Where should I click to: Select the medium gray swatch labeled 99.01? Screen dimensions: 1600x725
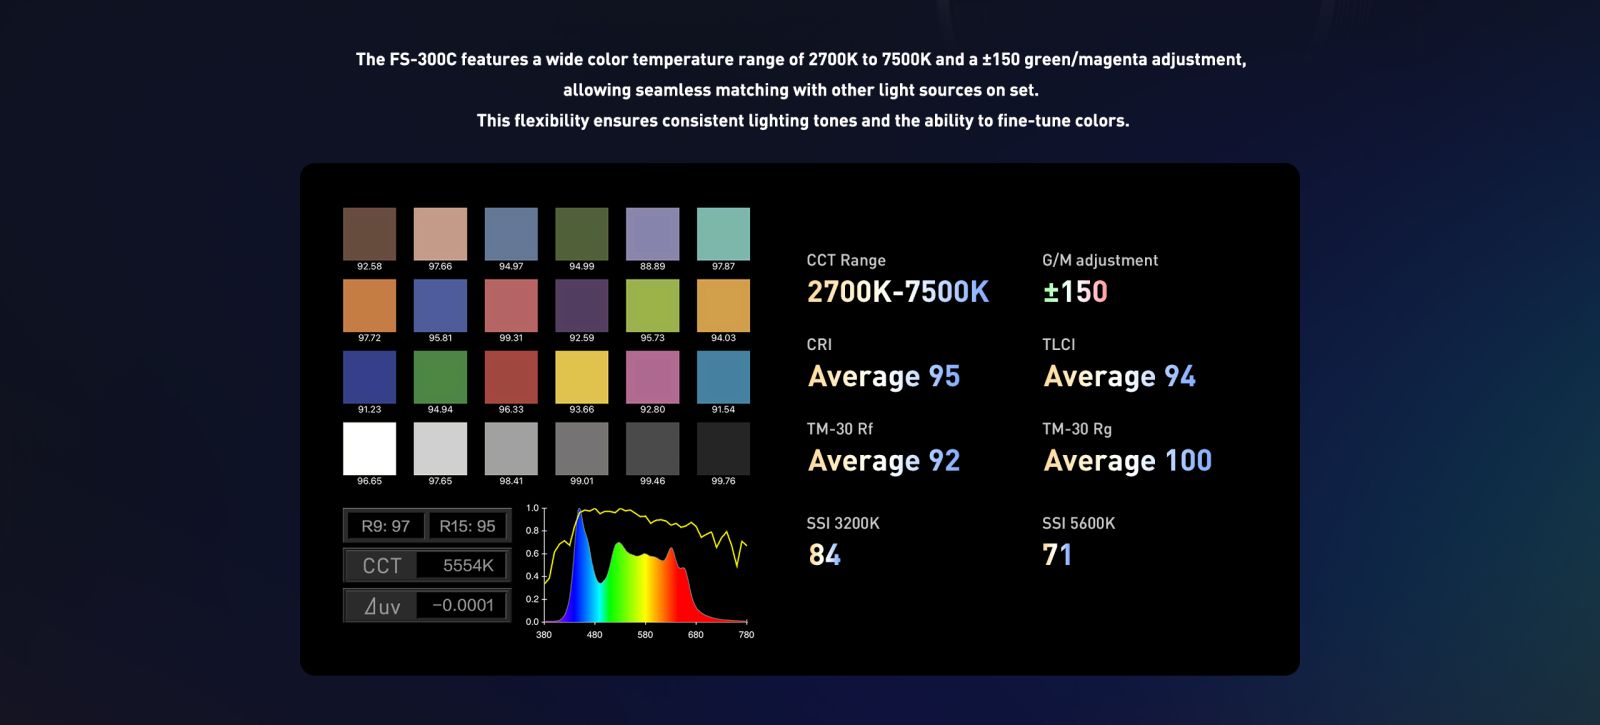point(582,449)
